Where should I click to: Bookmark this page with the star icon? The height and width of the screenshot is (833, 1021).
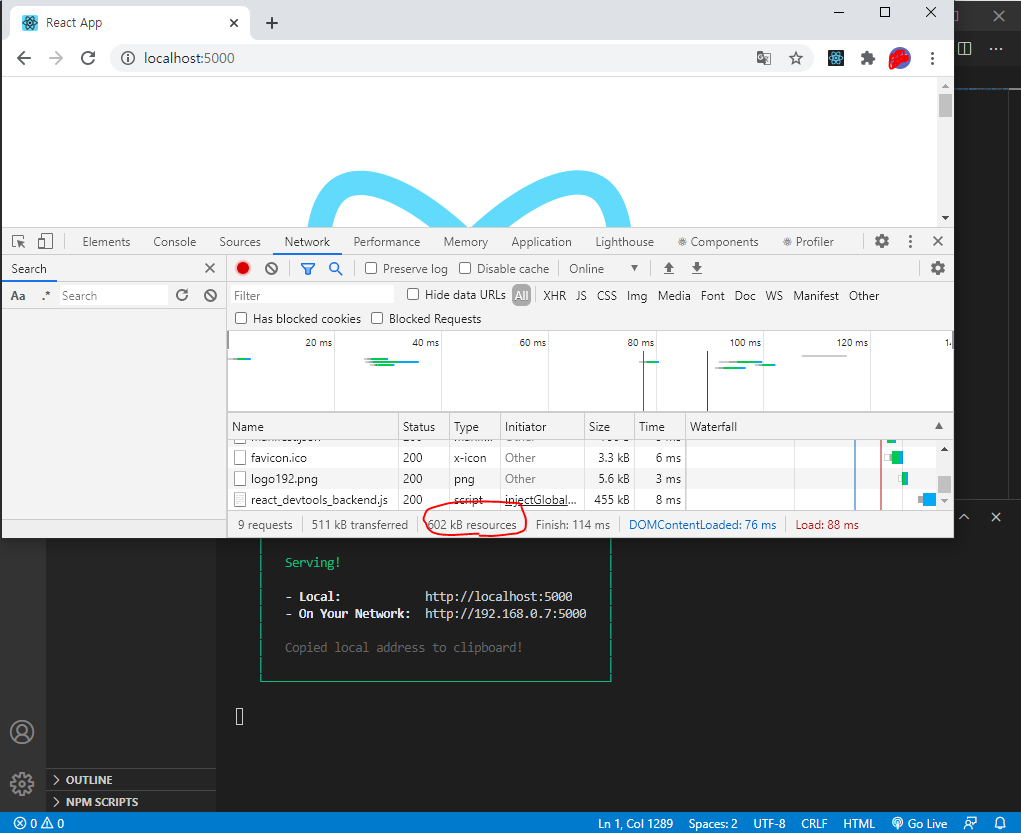[x=796, y=59]
